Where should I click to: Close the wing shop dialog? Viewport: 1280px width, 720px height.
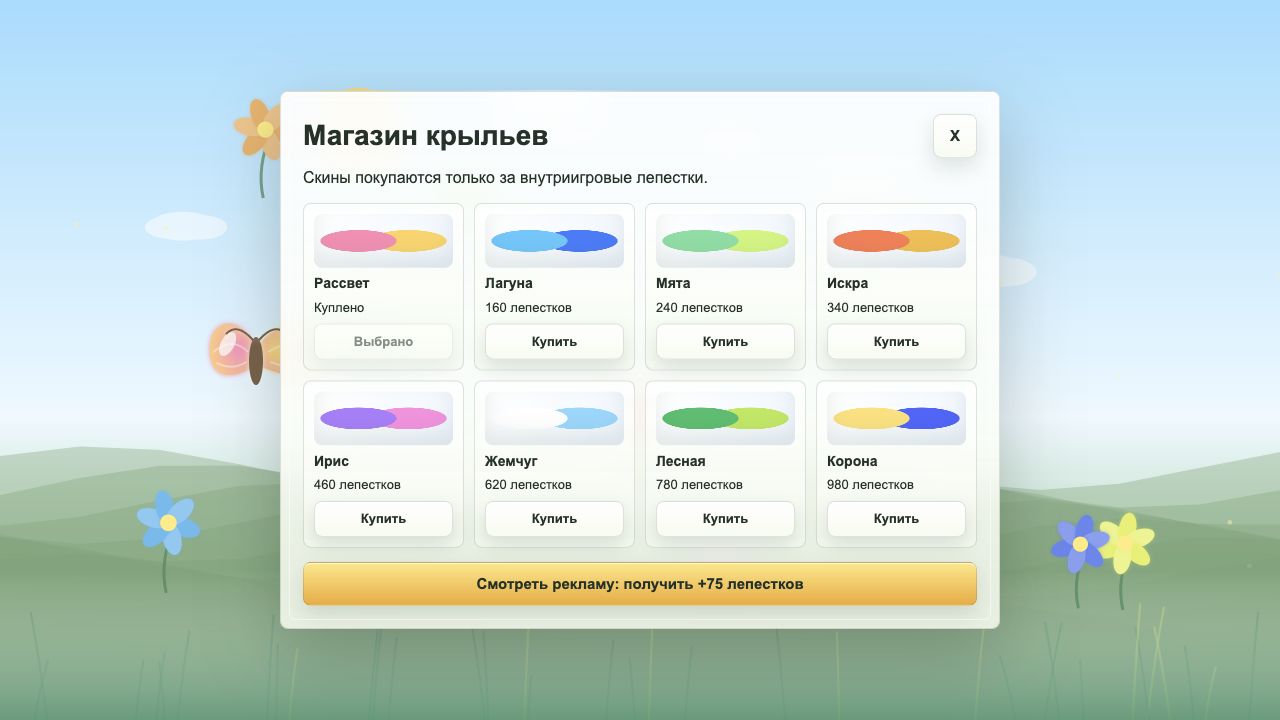coord(954,136)
